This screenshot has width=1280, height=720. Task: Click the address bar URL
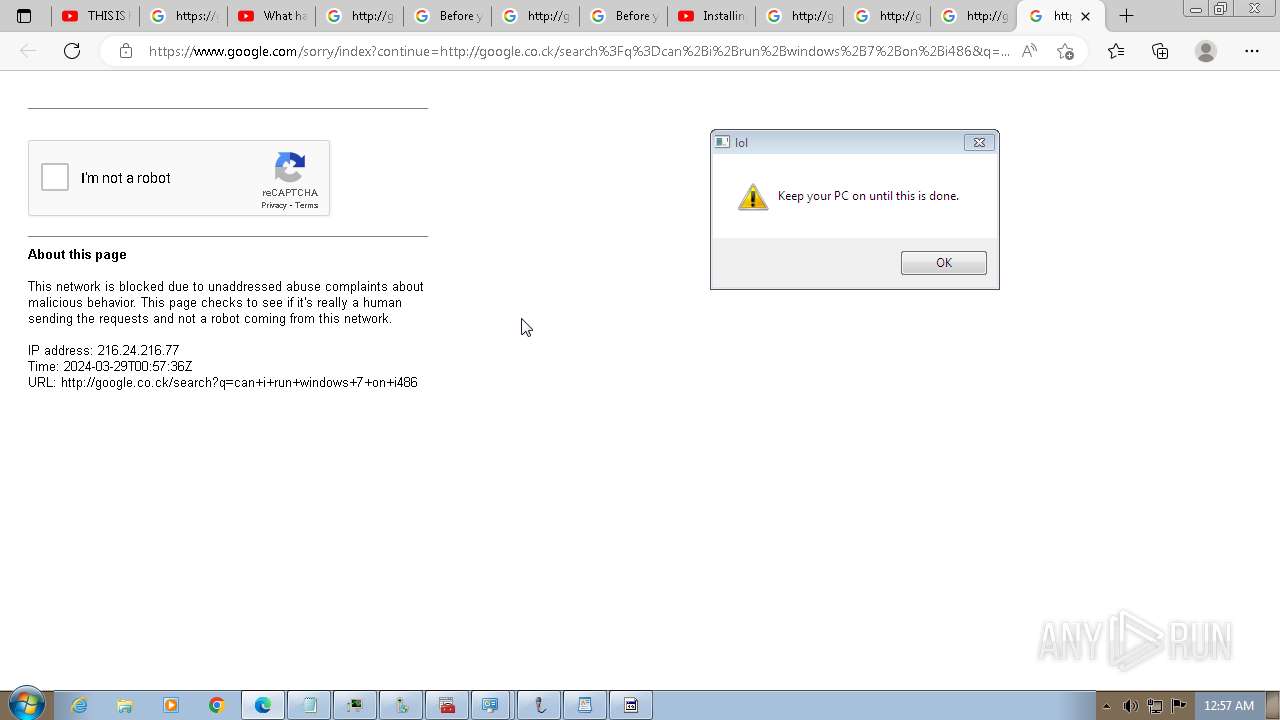(579, 51)
